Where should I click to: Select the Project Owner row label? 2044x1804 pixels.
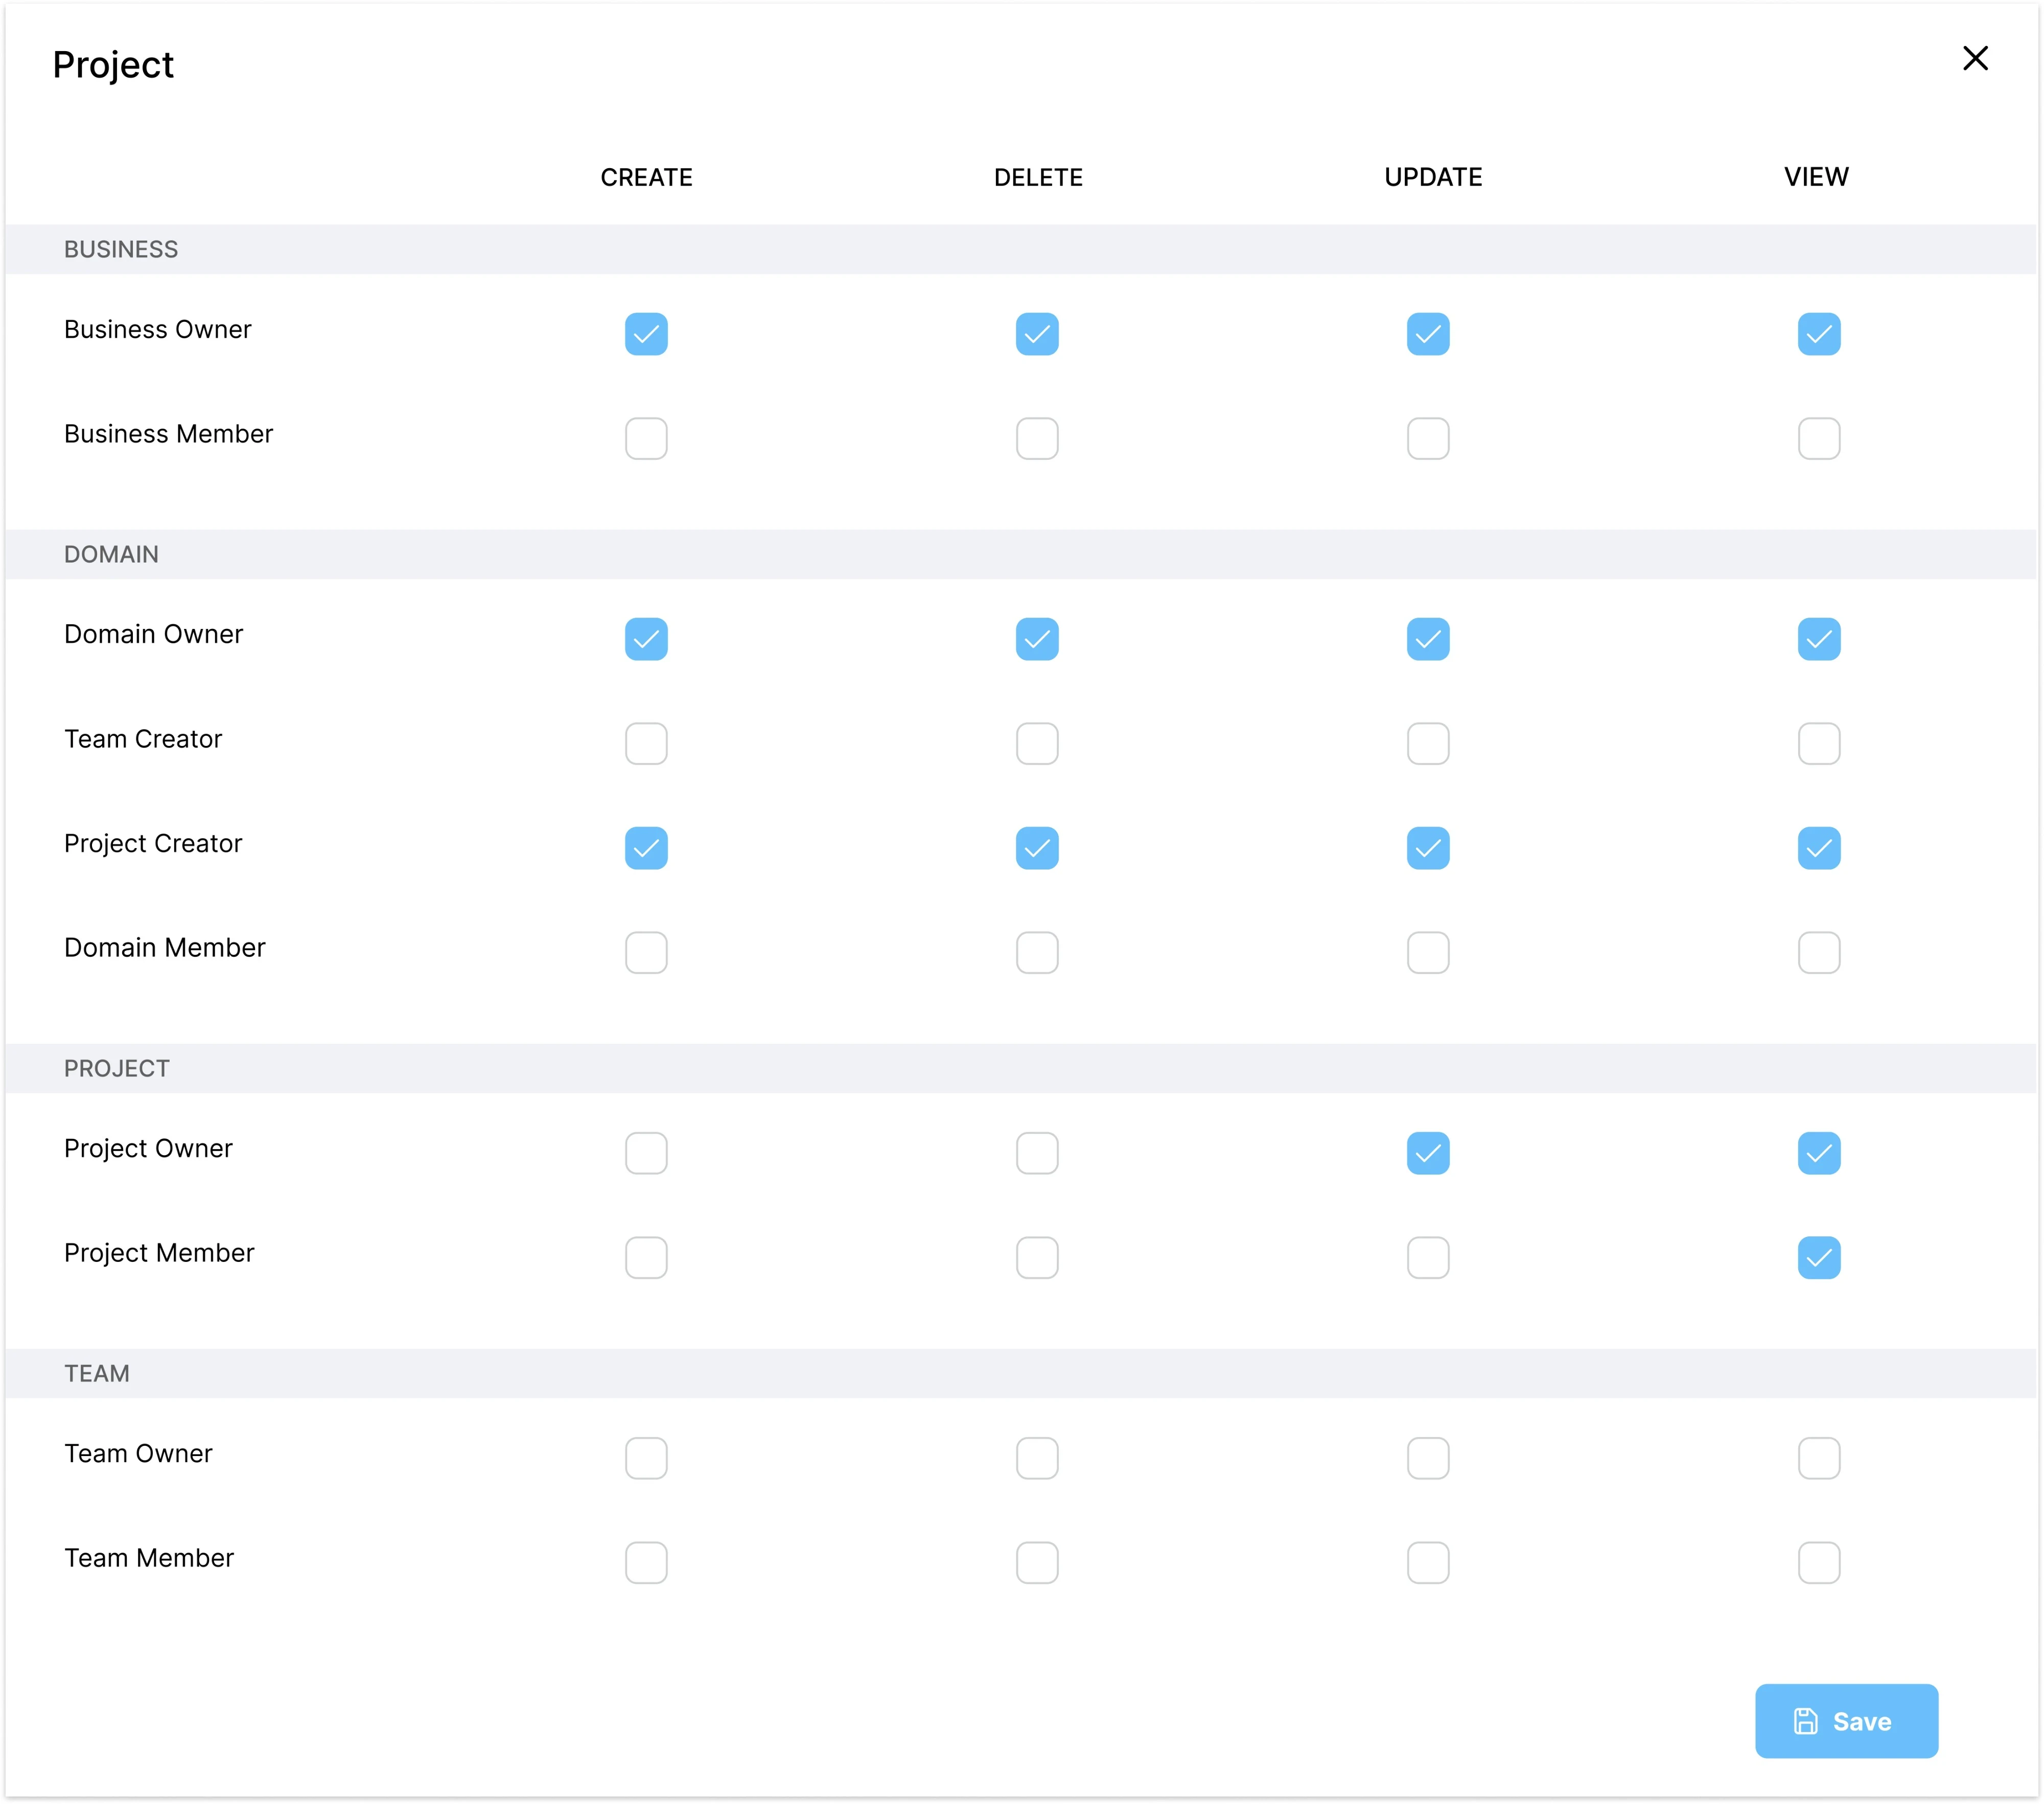point(148,1148)
